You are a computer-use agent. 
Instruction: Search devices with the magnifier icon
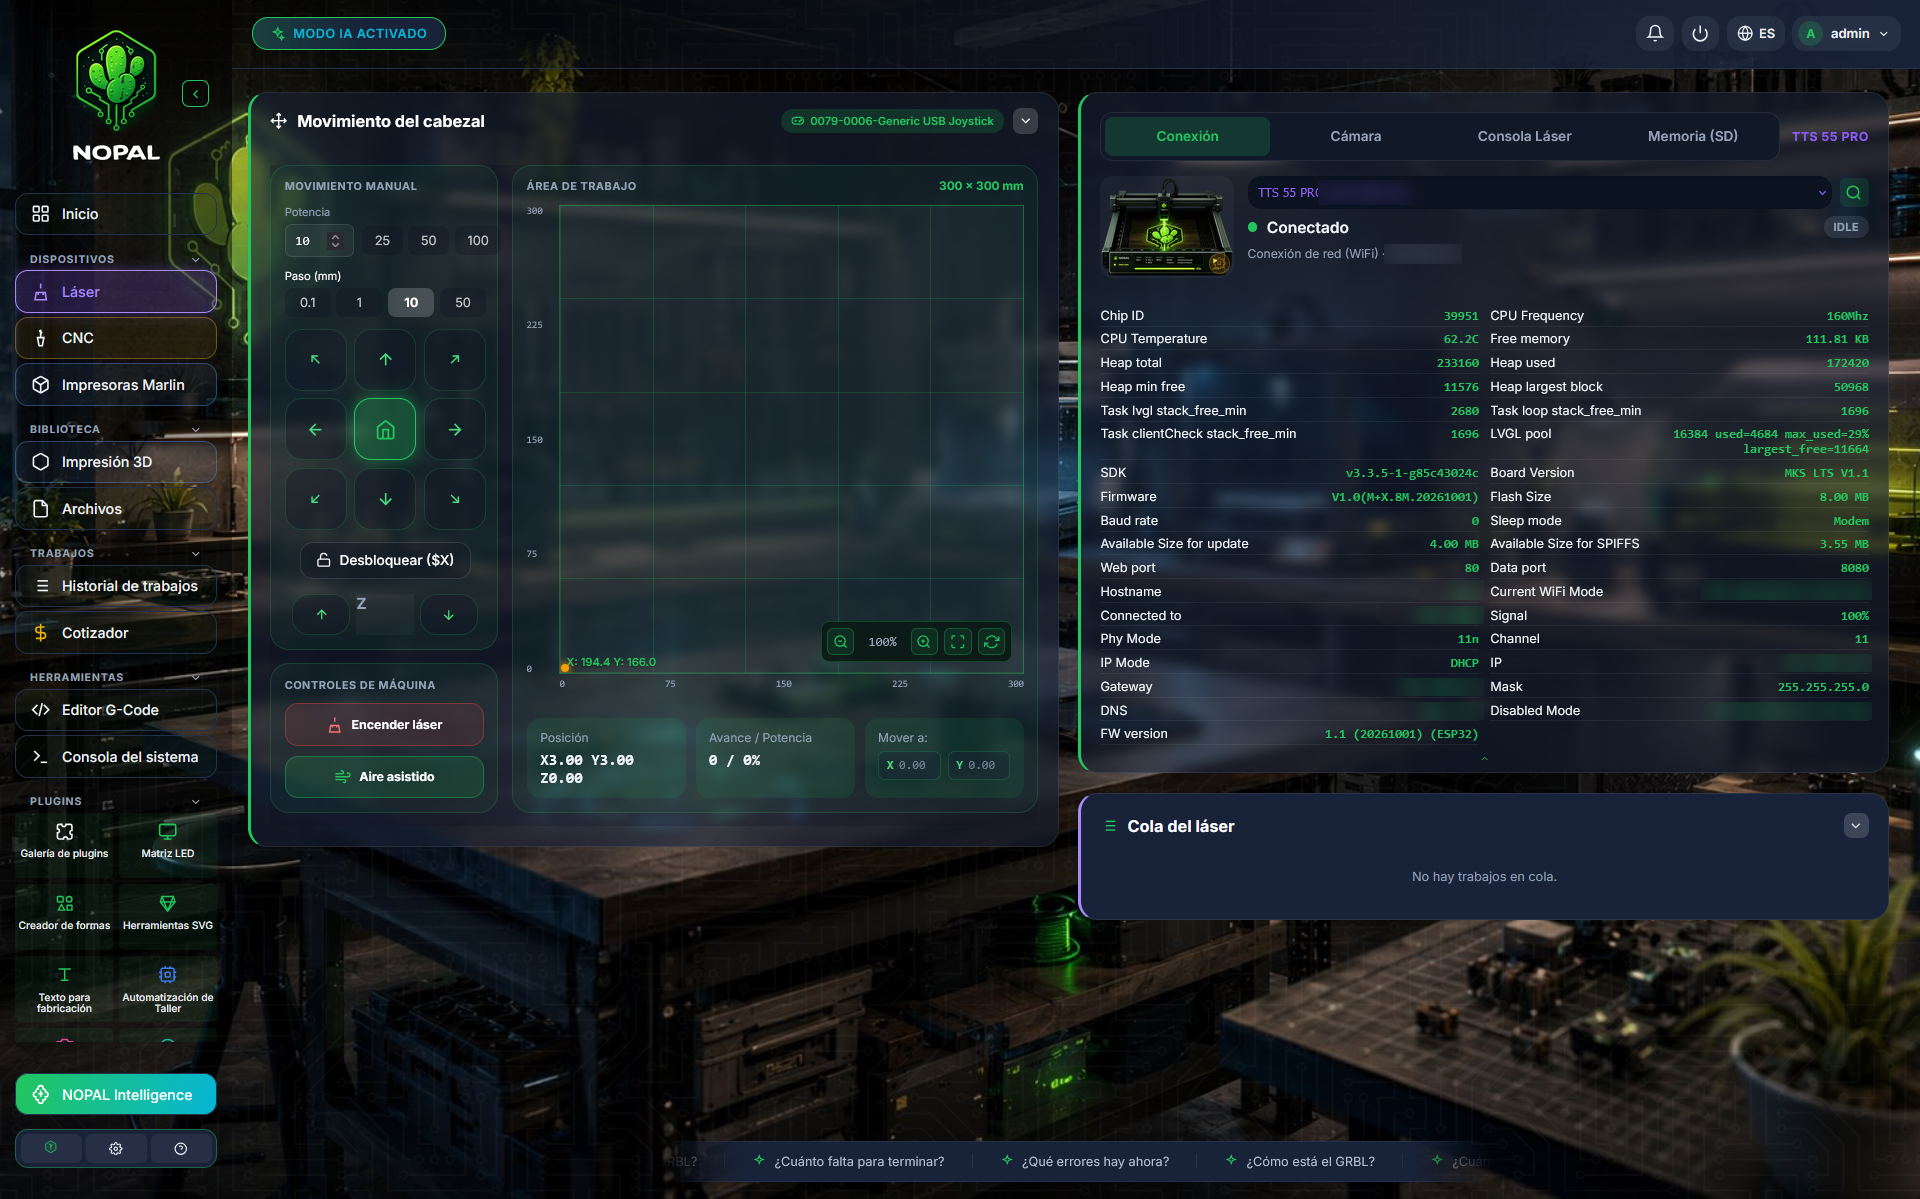pyautogui.click(x=1854, y=193)
